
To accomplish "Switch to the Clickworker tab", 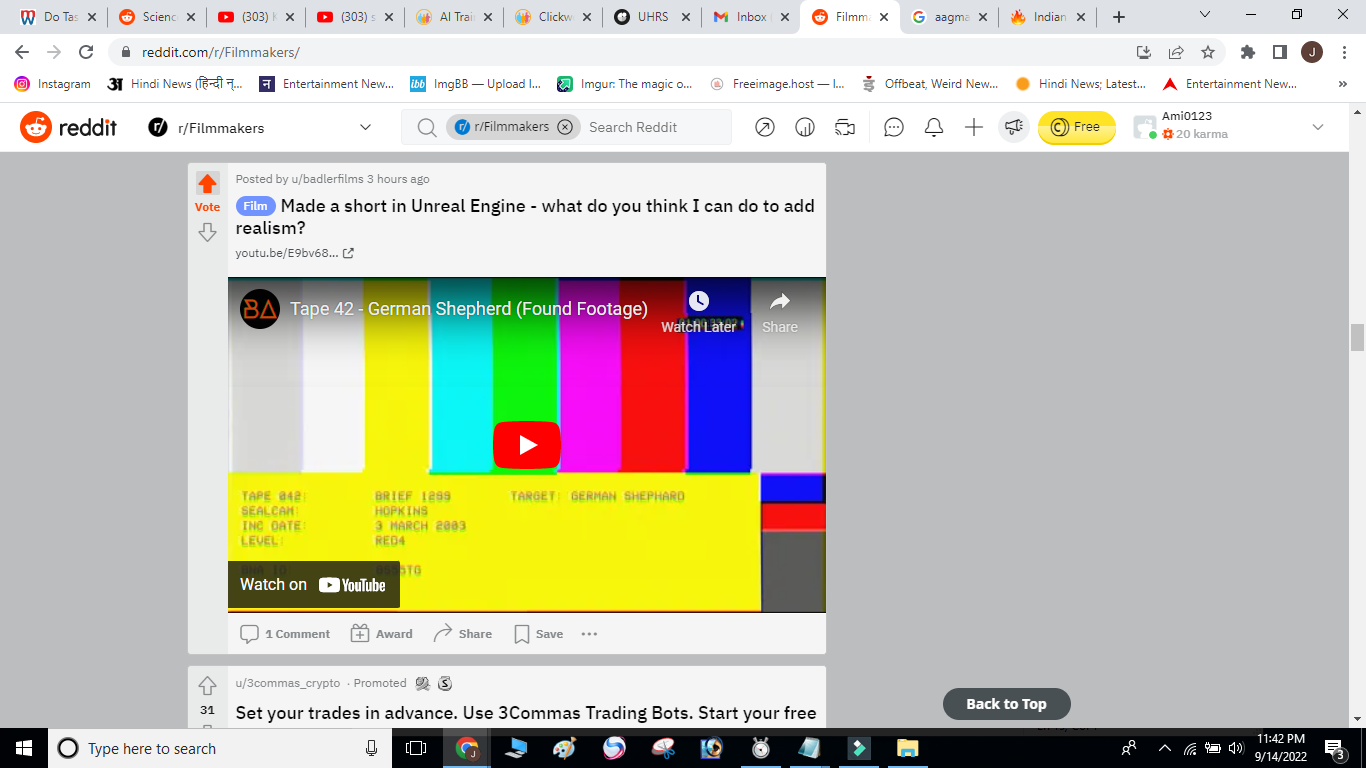I will [552, 17].
